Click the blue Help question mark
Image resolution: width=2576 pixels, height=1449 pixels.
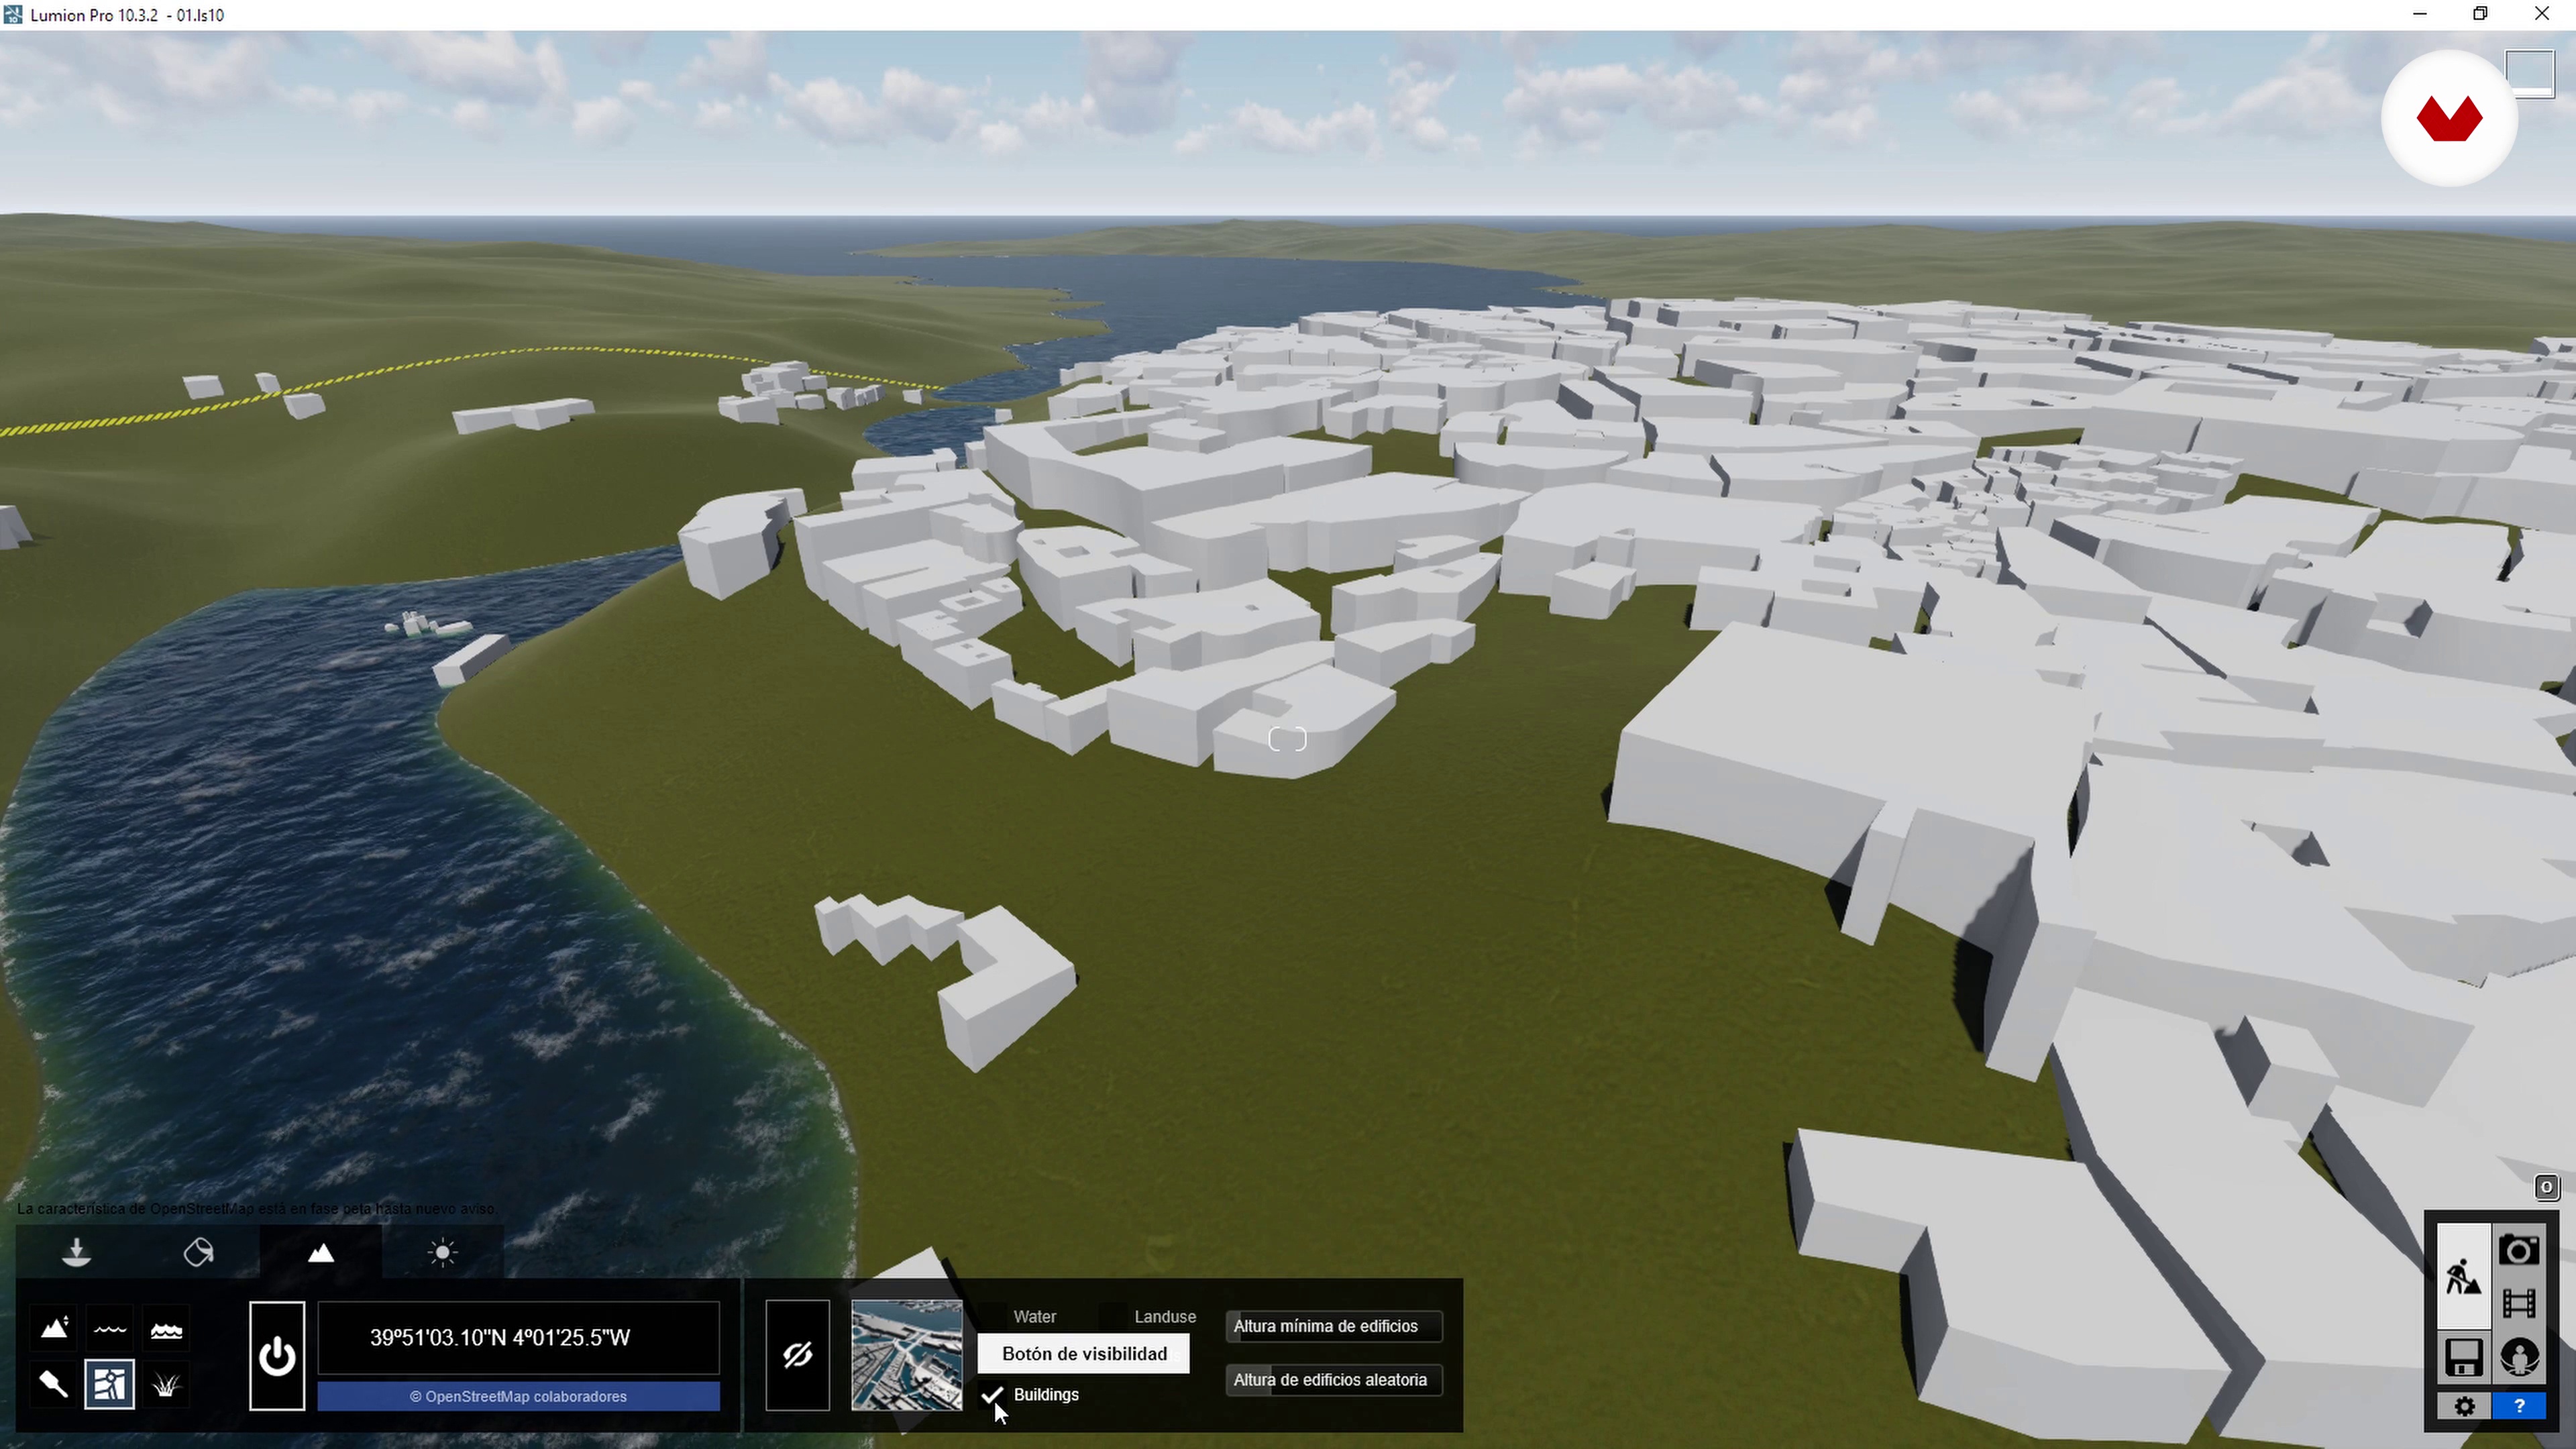2519,1406
